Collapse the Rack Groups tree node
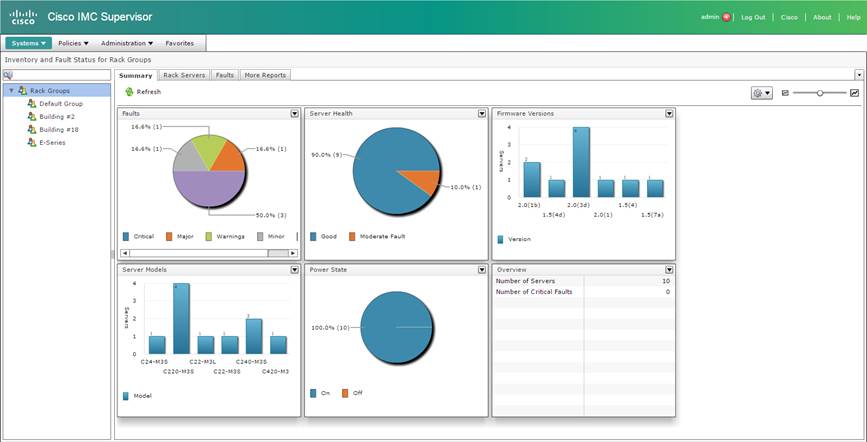Viewport: 867px width, 442px height. click(x=12, y=91)
